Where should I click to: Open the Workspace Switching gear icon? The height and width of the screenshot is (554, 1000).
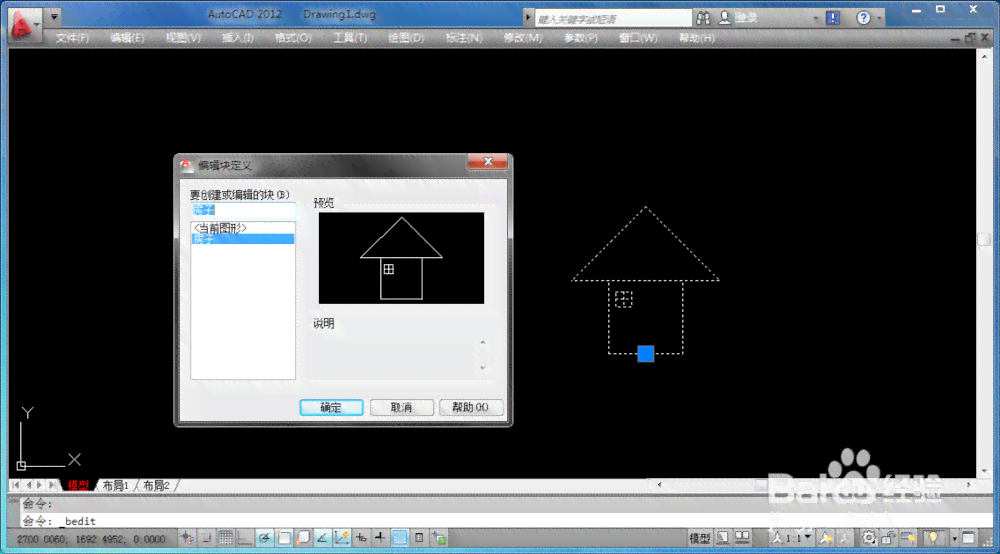[x=869, y=538]
